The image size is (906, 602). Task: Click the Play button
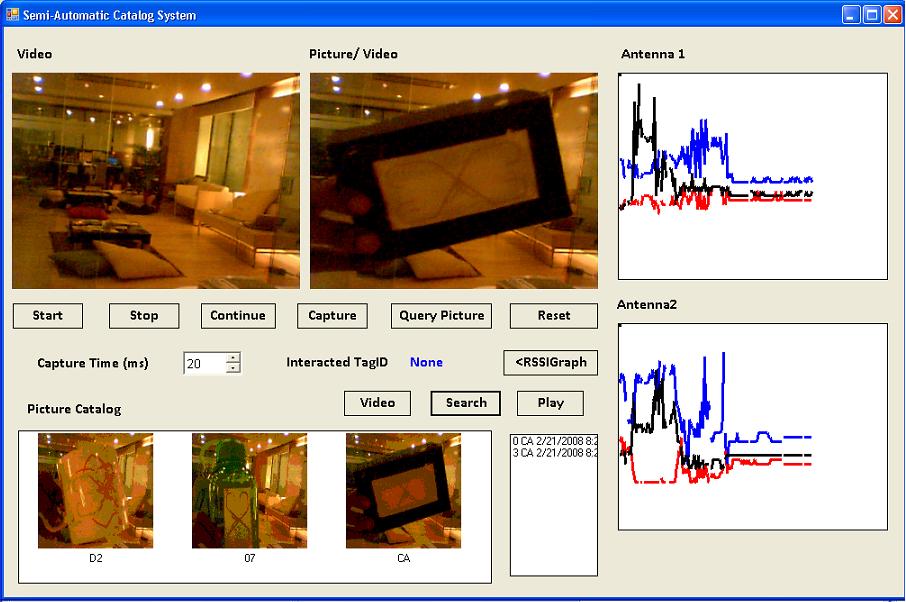(x=550, y=403)
